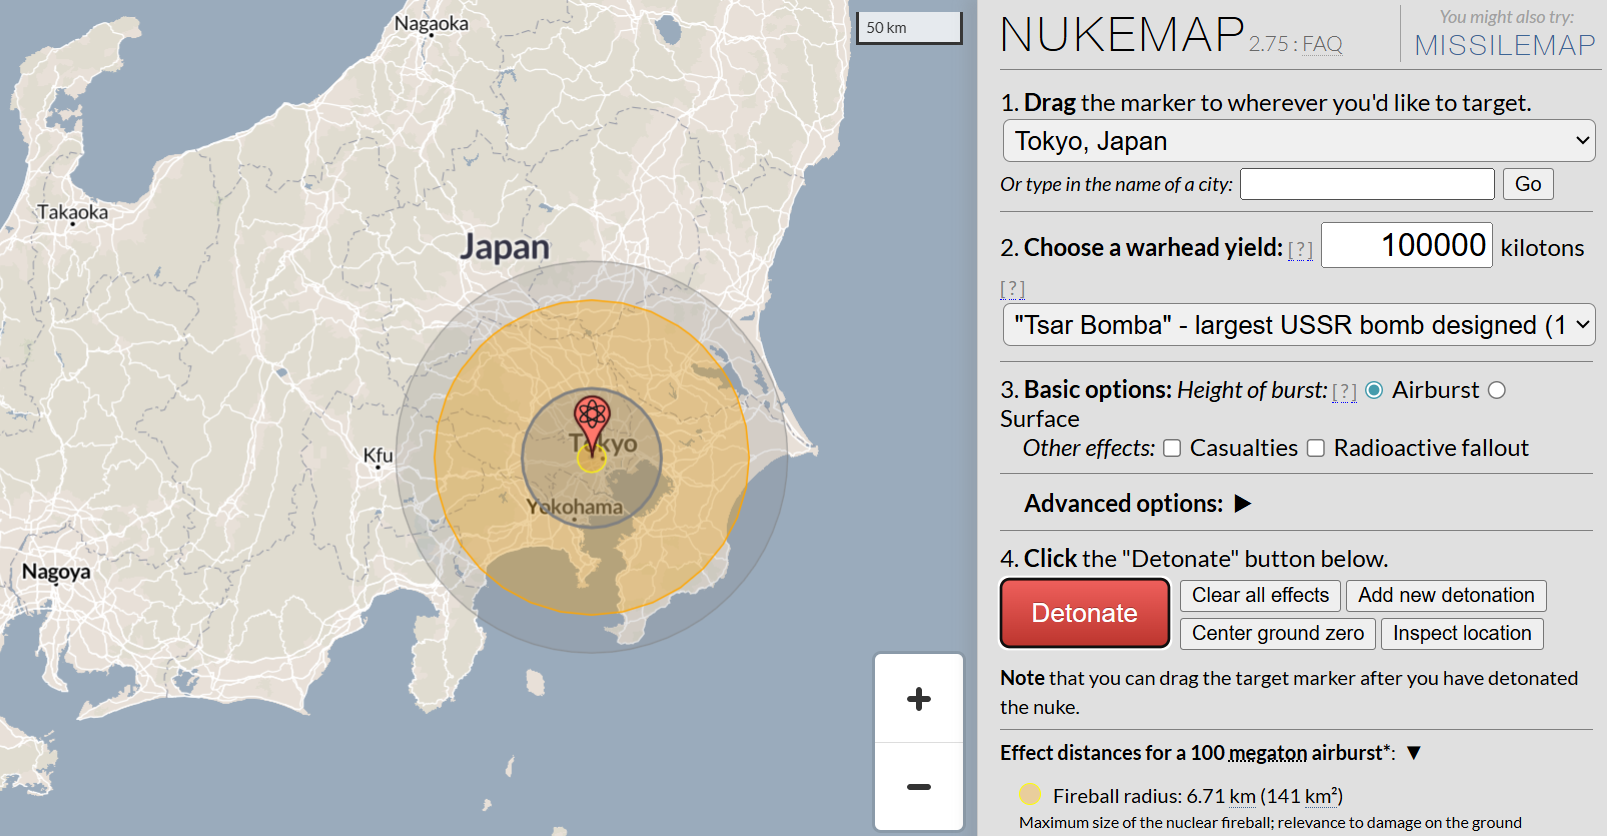Click the help link below warhead yield label
The image size is (1607, 836).
[x=1012, y=288]
